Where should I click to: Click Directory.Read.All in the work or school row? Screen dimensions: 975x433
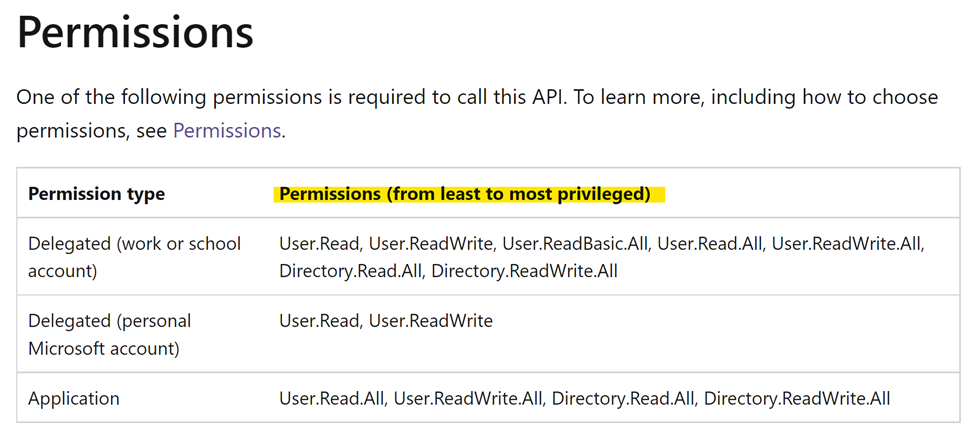click(x=350, y=271)
